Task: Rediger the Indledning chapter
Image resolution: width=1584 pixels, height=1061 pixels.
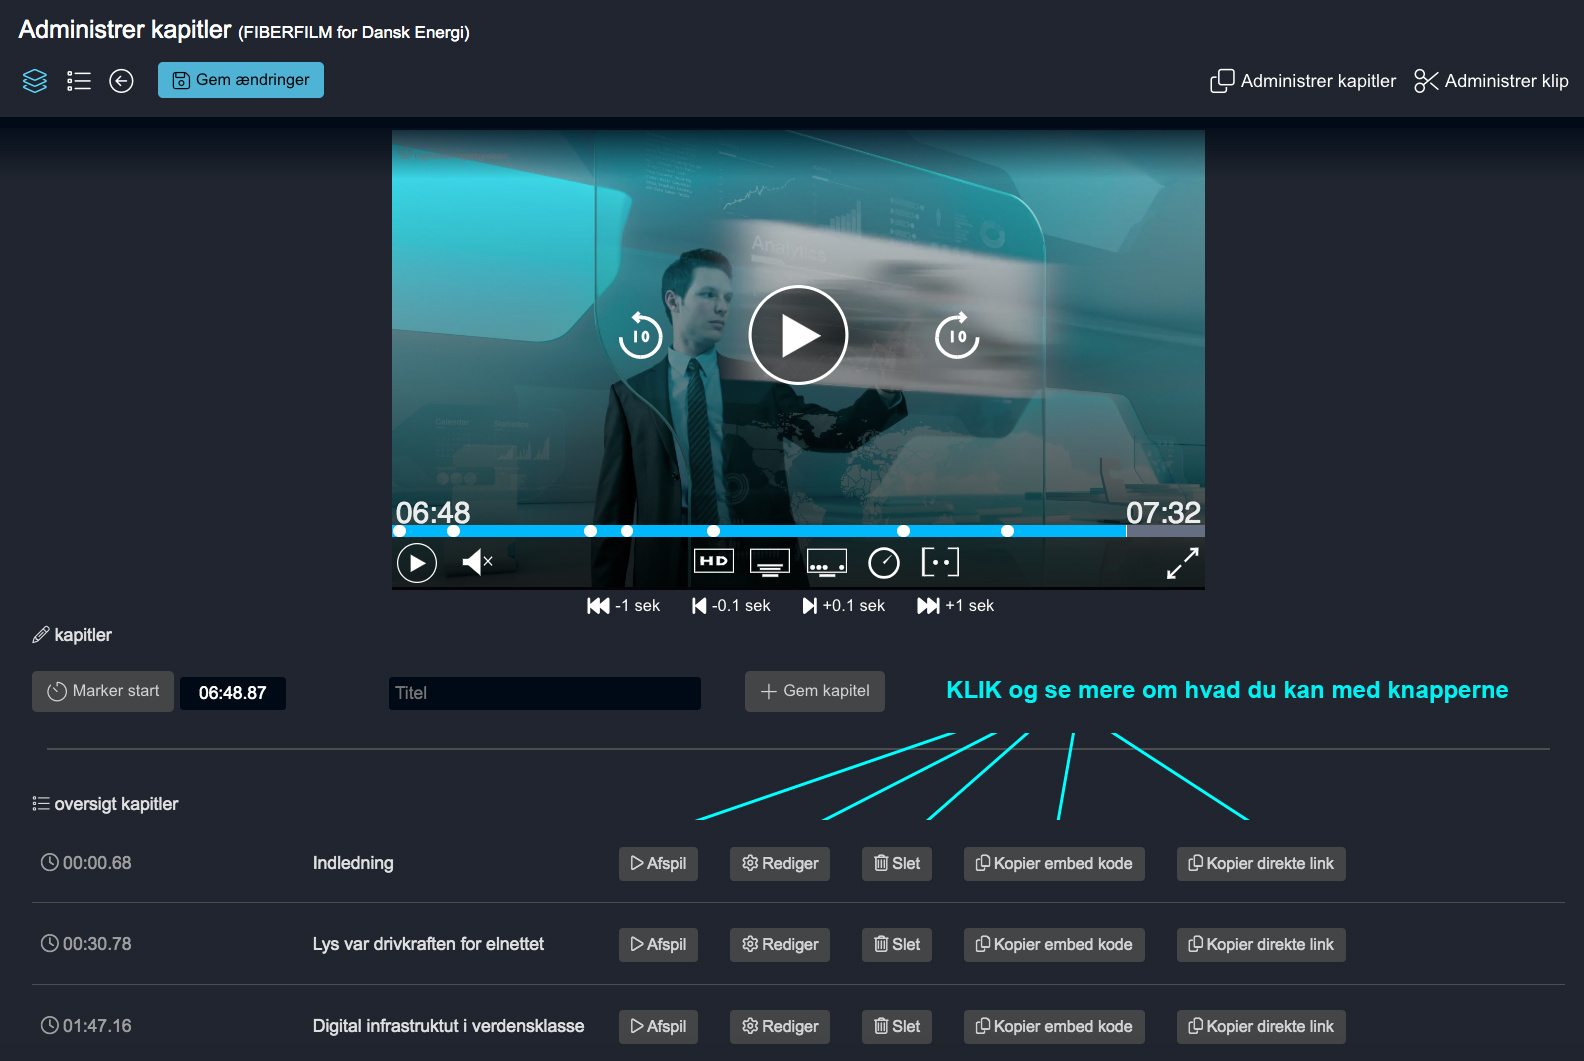Action: (780, 864)
